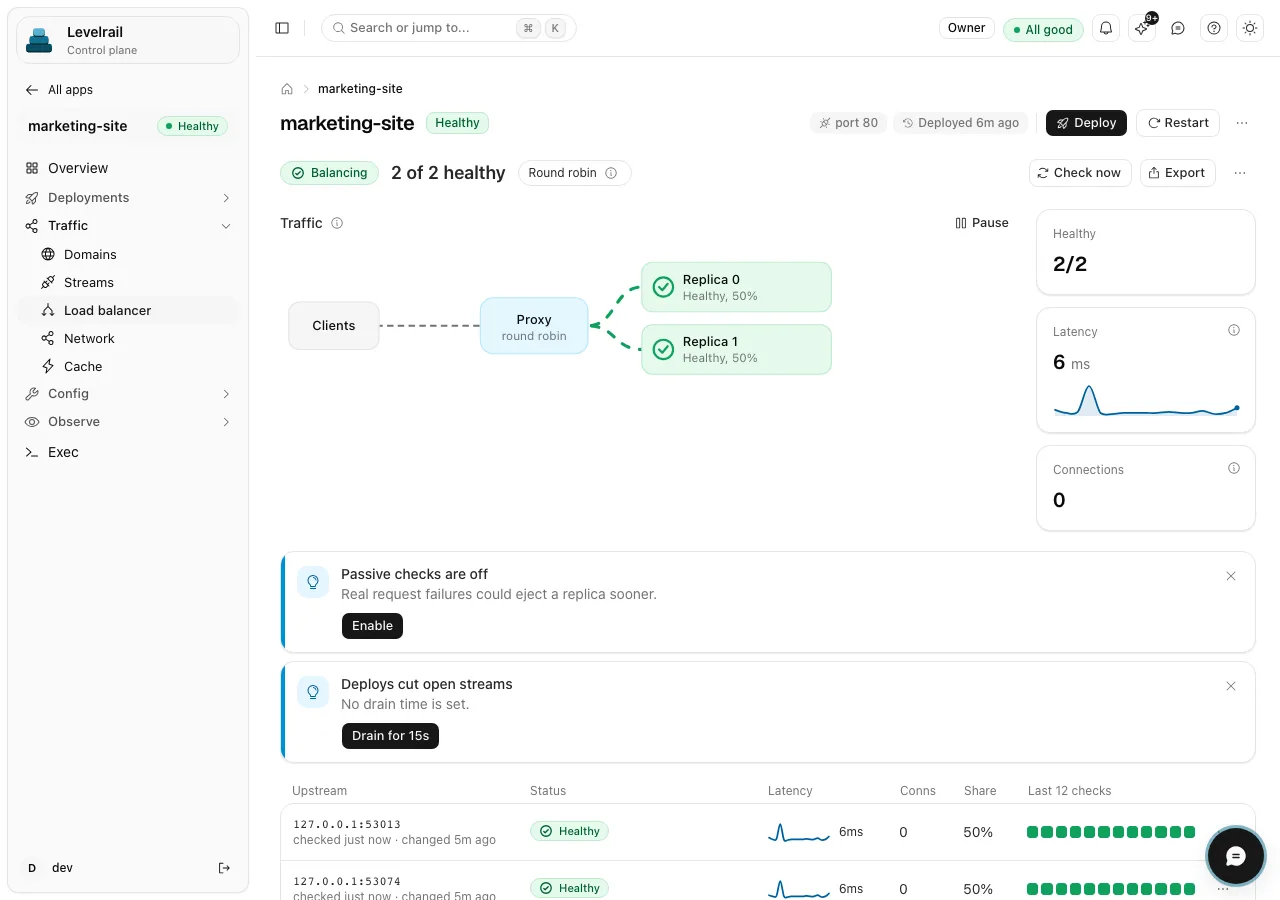
Task: Click the Deploy button
Action: click(x=1086, y=123)
